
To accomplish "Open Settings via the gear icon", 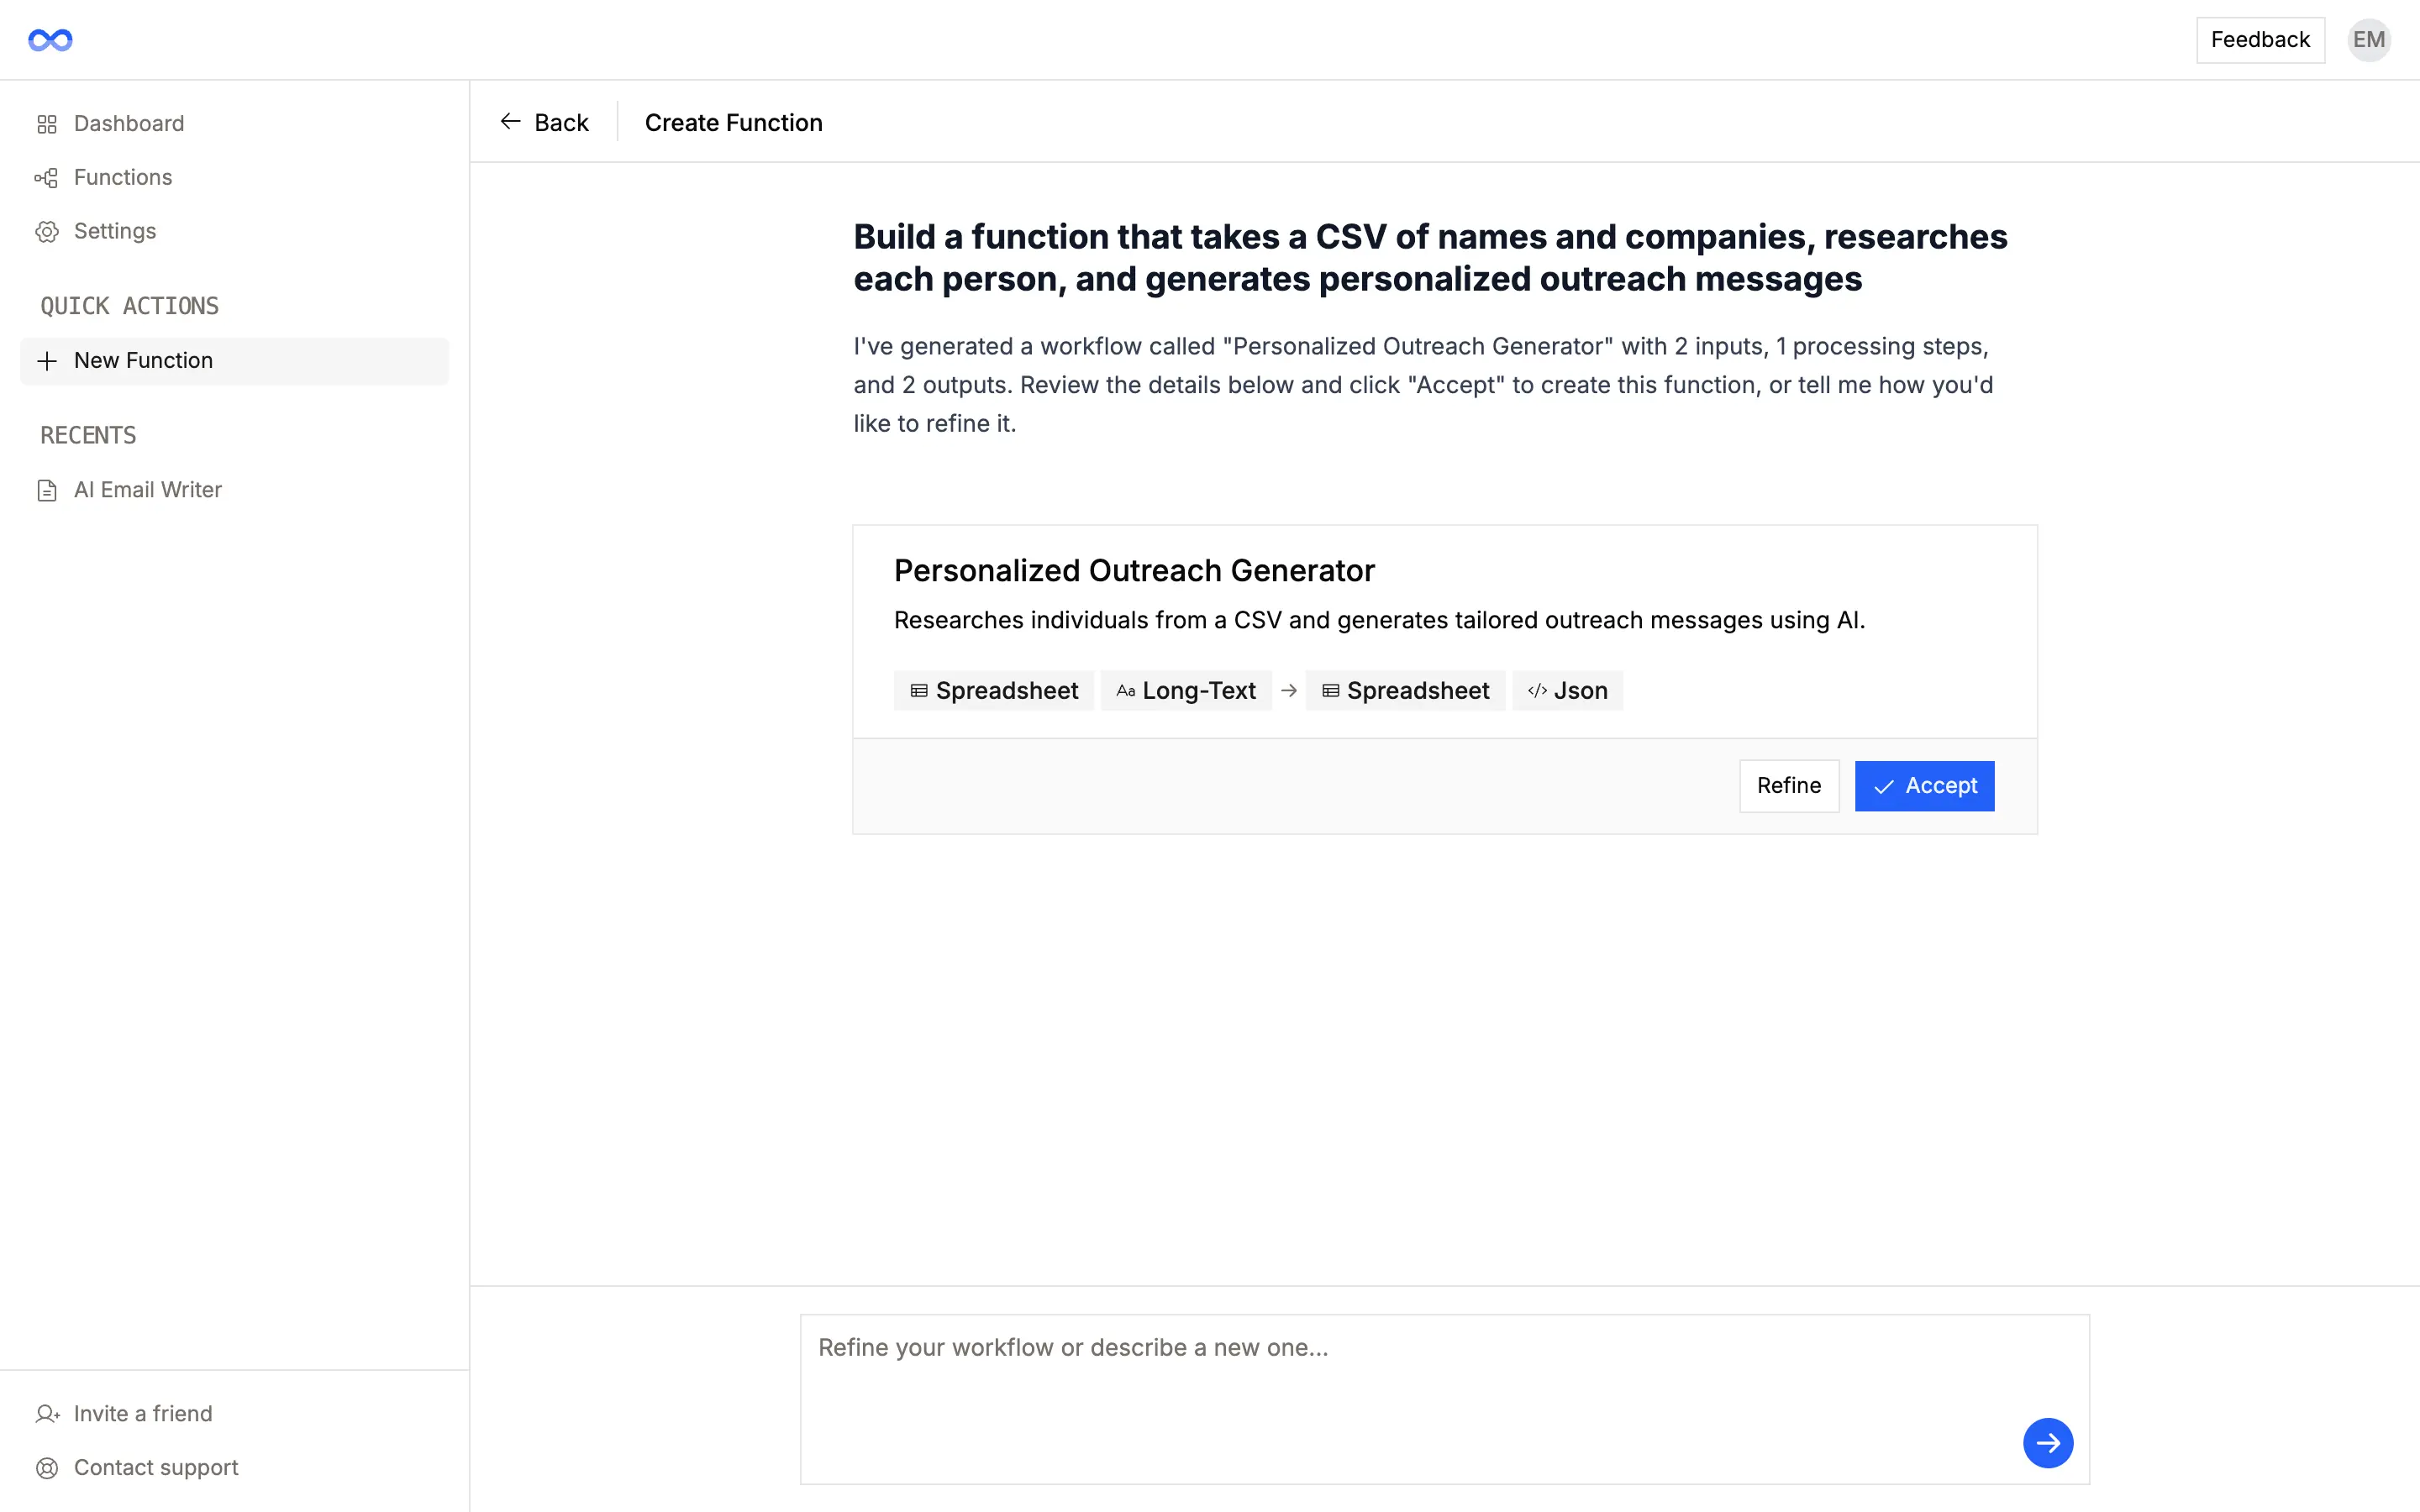I will (48, 231).
